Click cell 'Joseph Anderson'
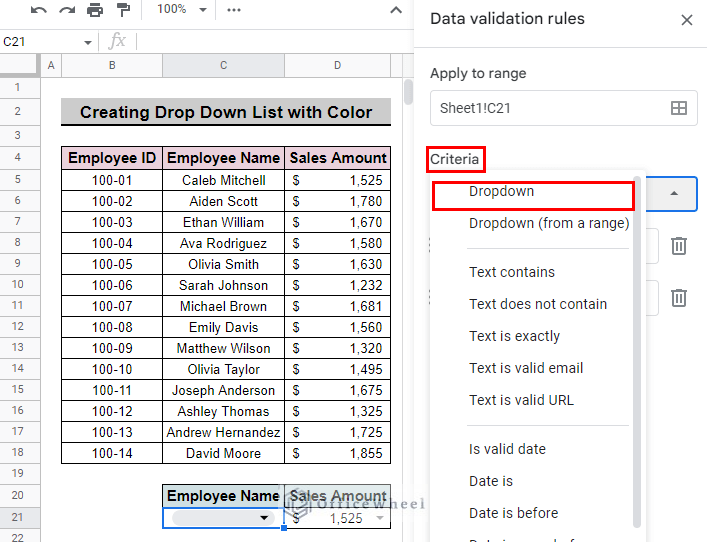 223,390
